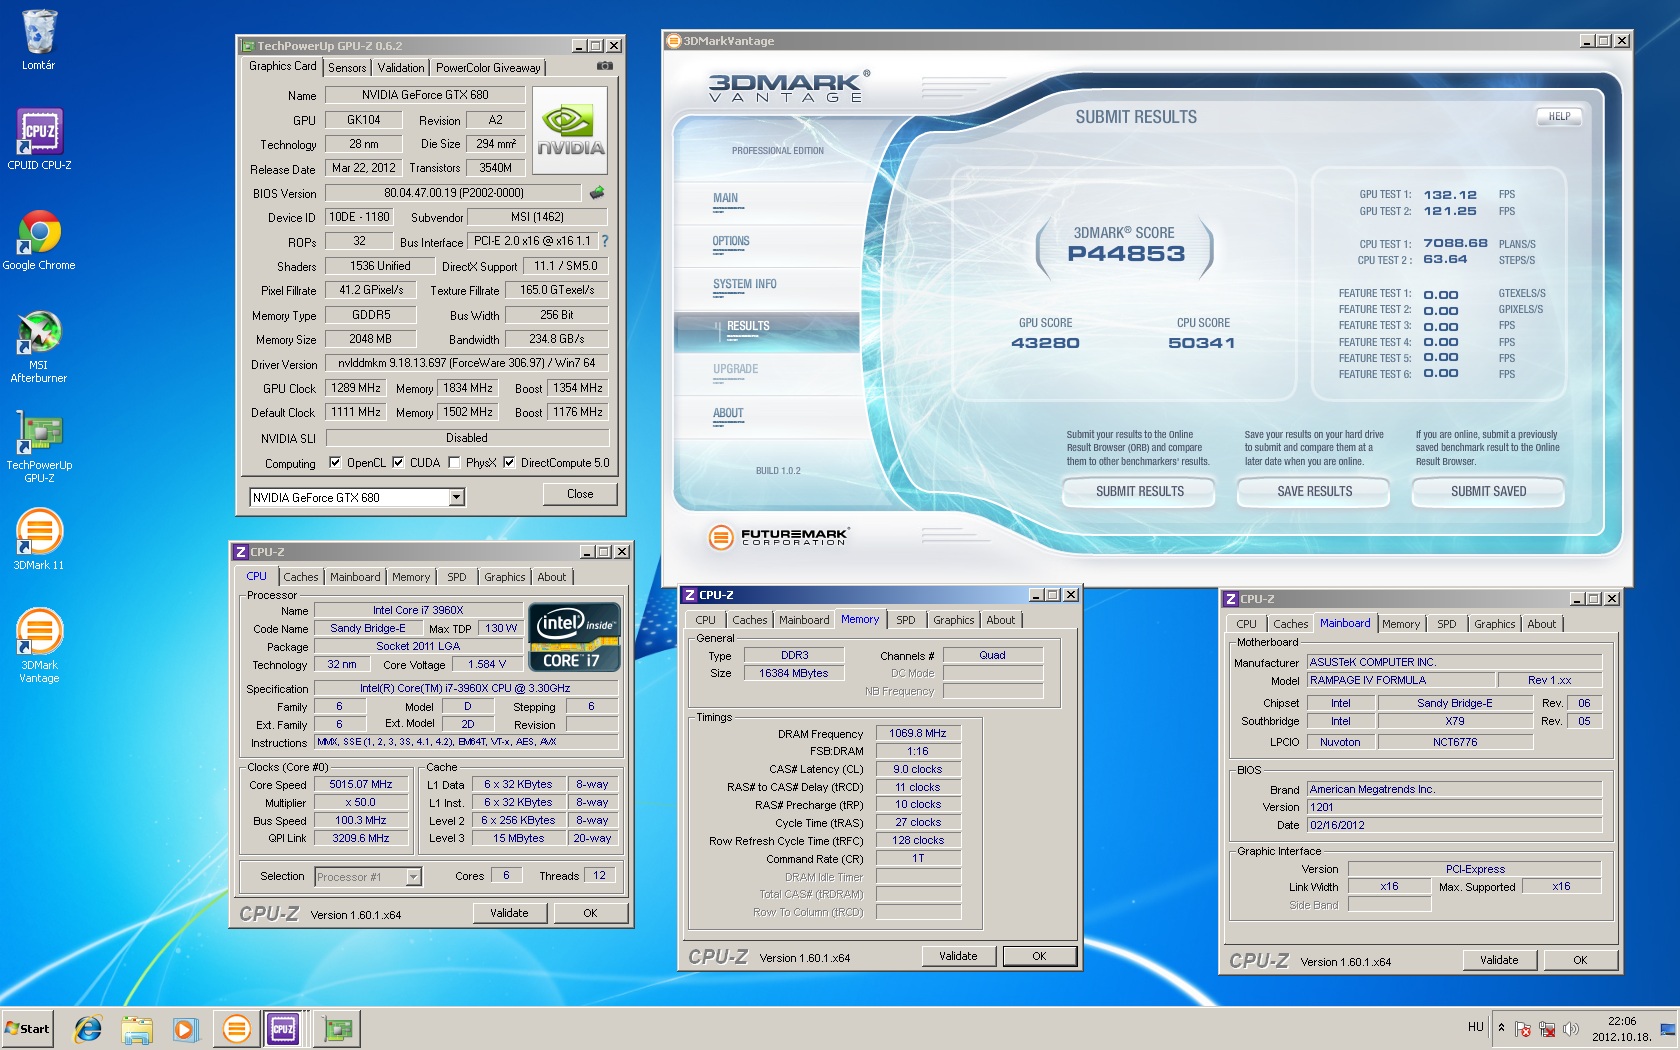This screenshot has height=1050, width=1680.
Task: Click Validate in the CPU-Z processor window
Action: (x=509, y=913)
